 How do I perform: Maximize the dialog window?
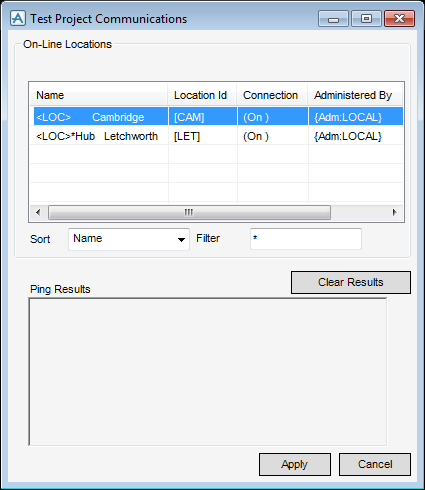pos(366,19)
